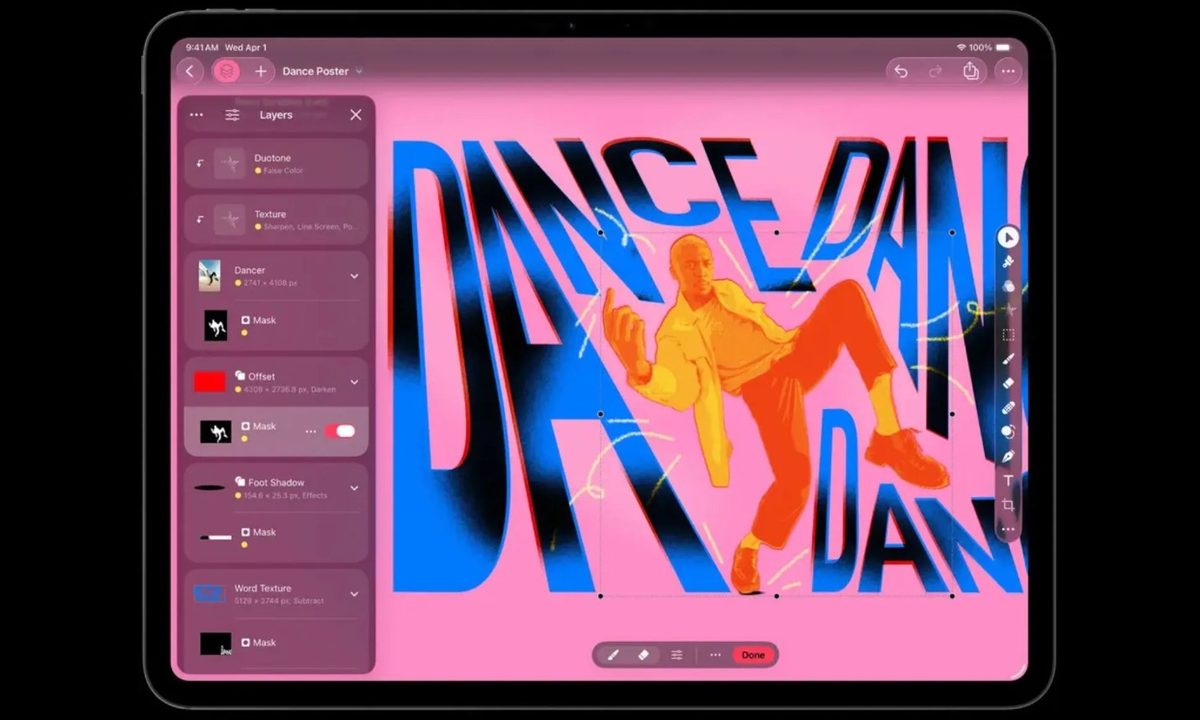This screenshot has width=1200, height=720.
Task: Pick the Arrange arrow tool
Action: [1008, 237]
